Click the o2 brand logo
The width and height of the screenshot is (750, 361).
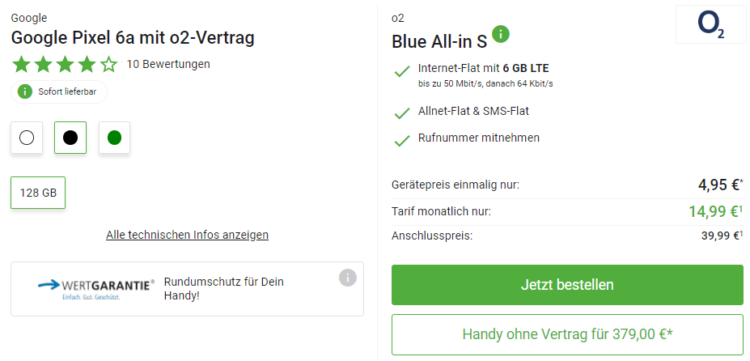tap(711, 25)
